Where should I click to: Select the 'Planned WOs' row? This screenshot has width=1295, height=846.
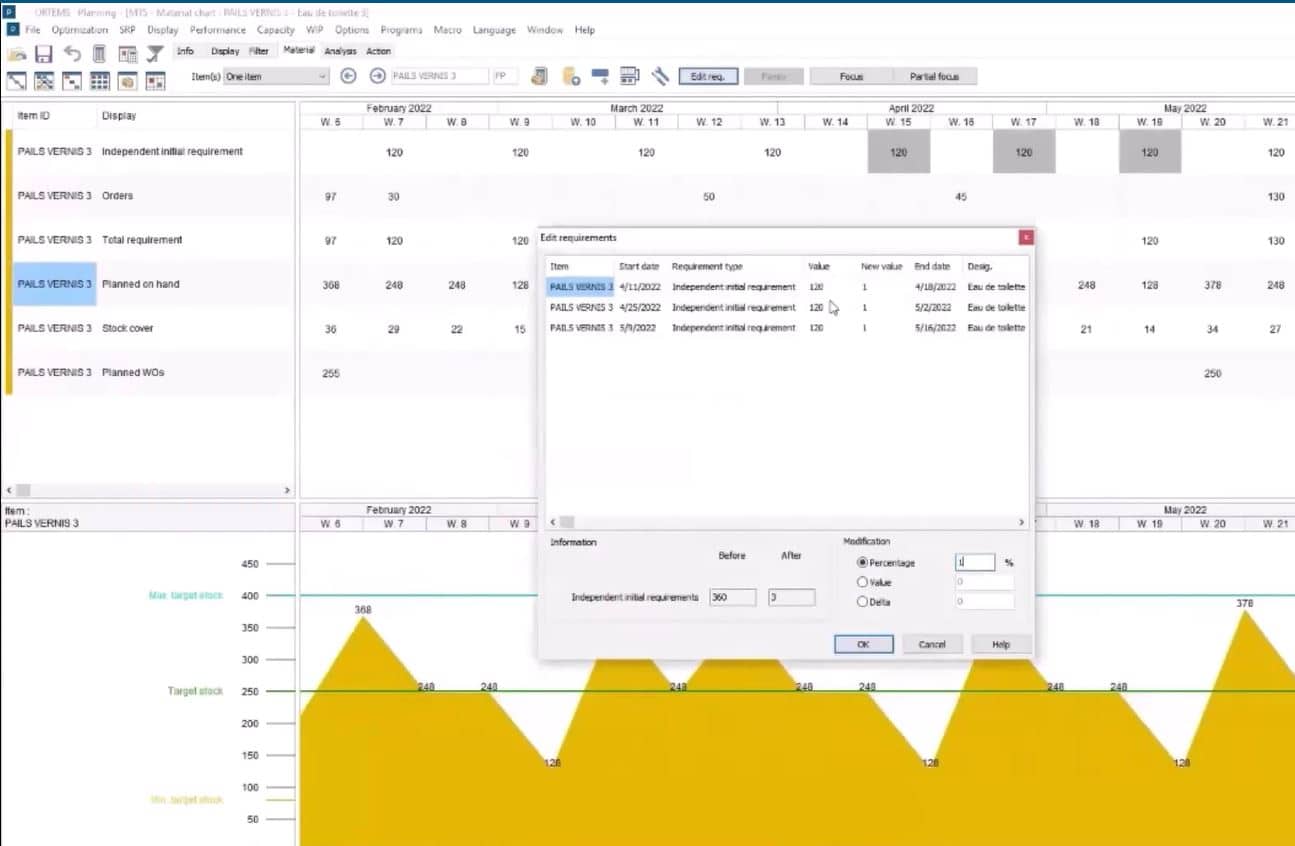tap(150, 372)
